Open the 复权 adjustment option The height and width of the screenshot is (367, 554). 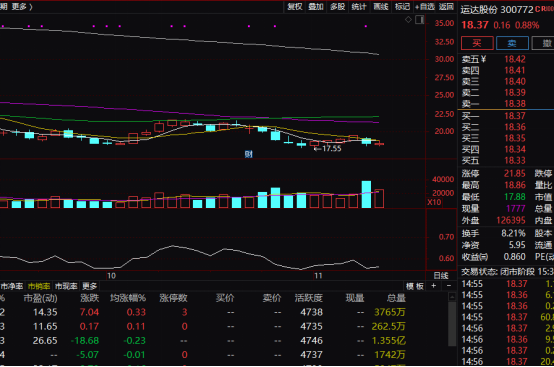[295, 6]
